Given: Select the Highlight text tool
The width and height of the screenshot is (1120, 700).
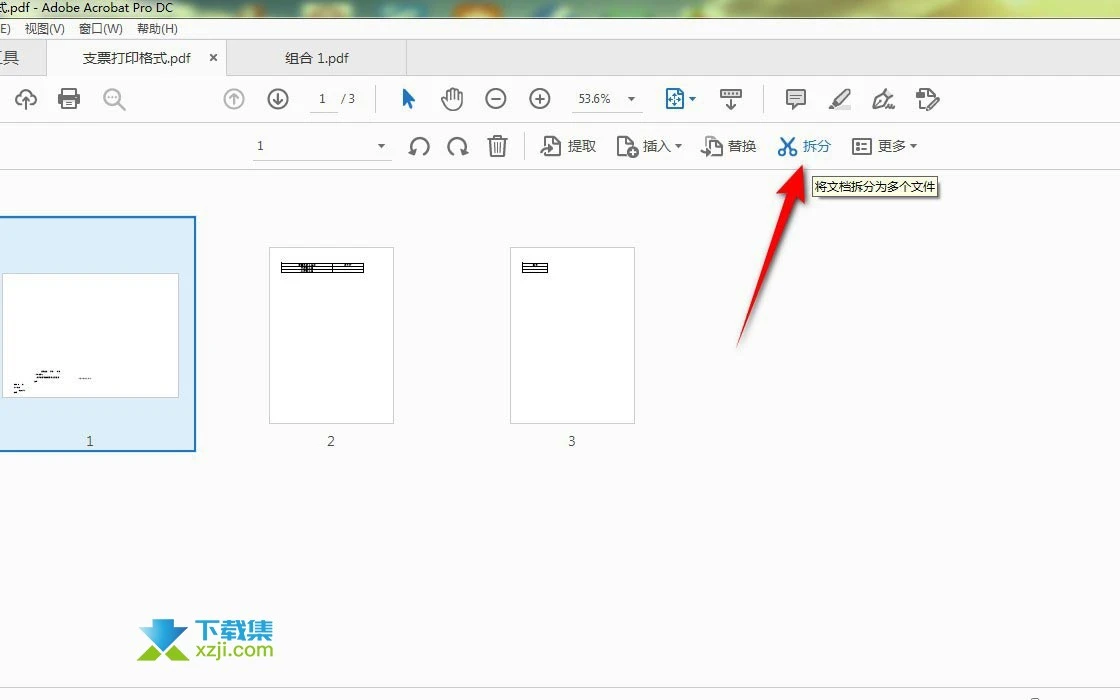Looking at the screenshot, I should tap(839, 99).
